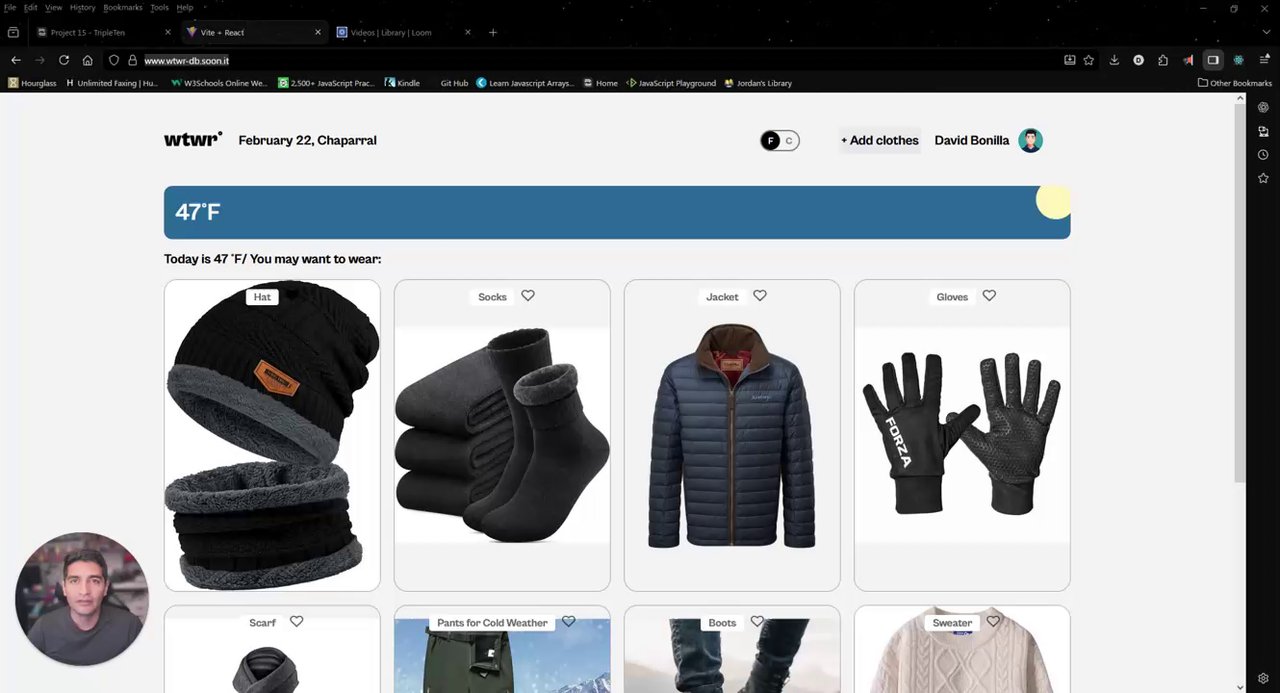Open the bookmarks star sidebar icon
The image size is (1280, 693).
[1263, 178]
